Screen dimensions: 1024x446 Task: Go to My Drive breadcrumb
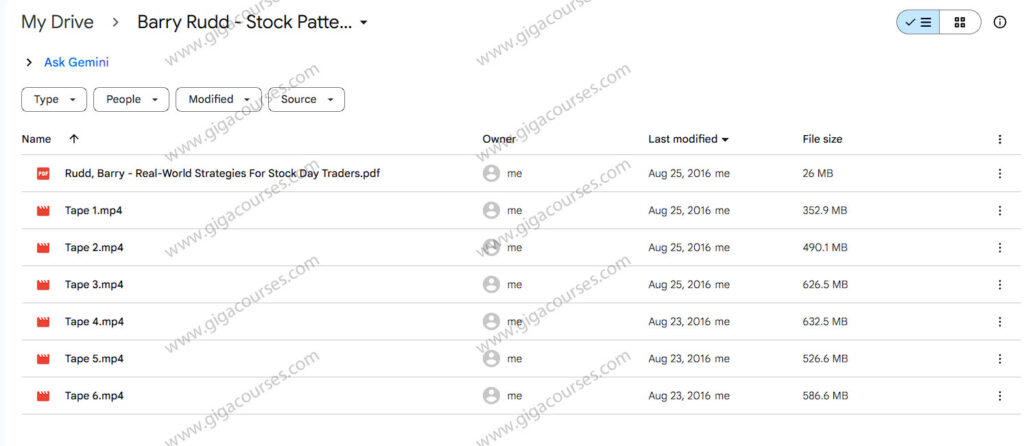coord(57,22)
